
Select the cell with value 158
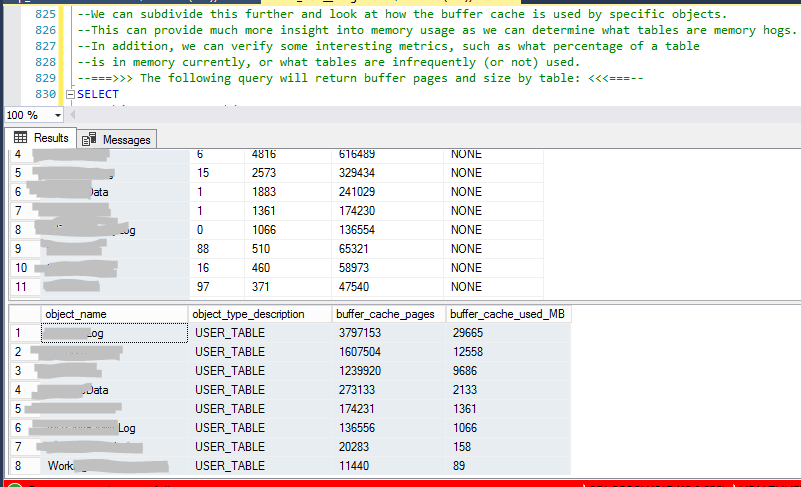tap(508, 447)
